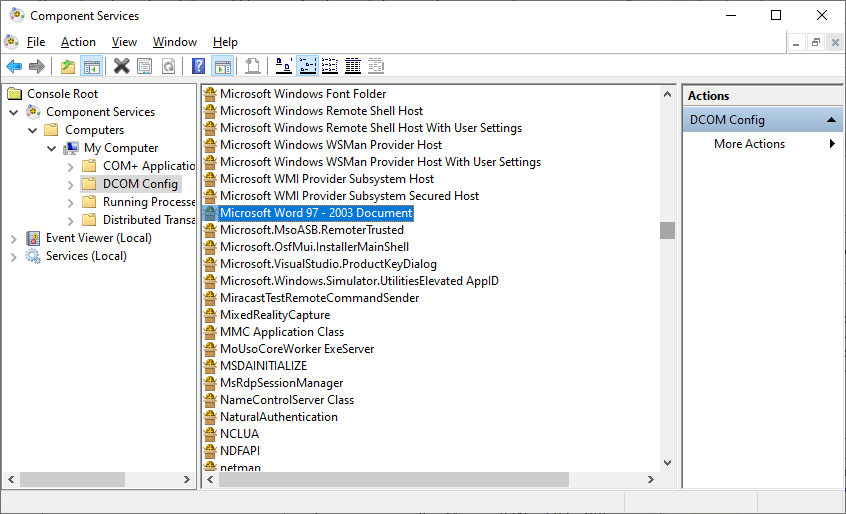
Task: Collapse the DCOM Config actions section
Action: point(831,120)
